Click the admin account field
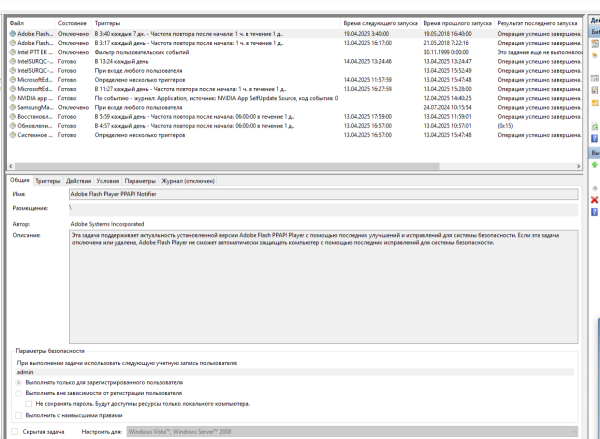Image resolution: width=600 pixels, height=439 pixels. pos(295,372)
